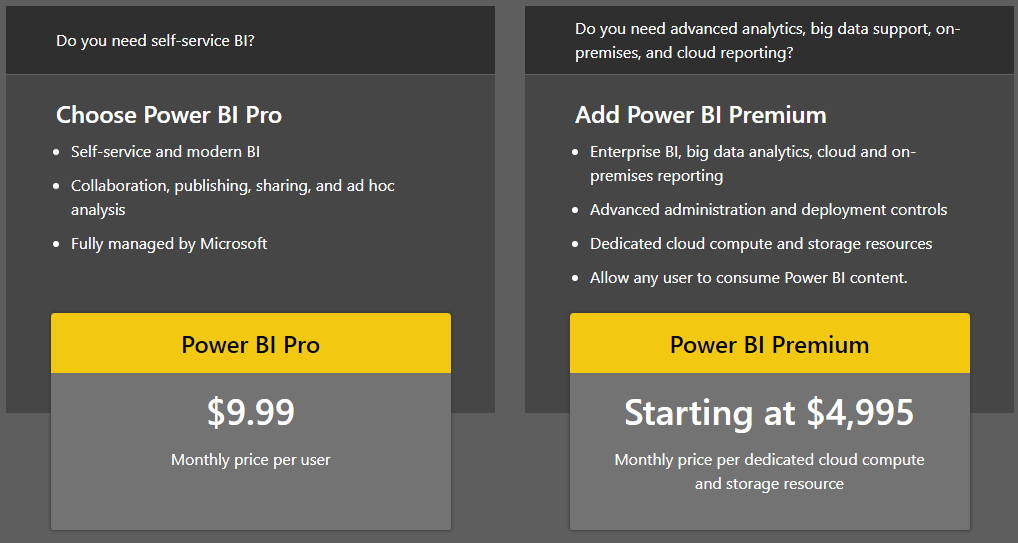
Task: Click the "Starting at $4,995" price
Action: pos(769,412)
